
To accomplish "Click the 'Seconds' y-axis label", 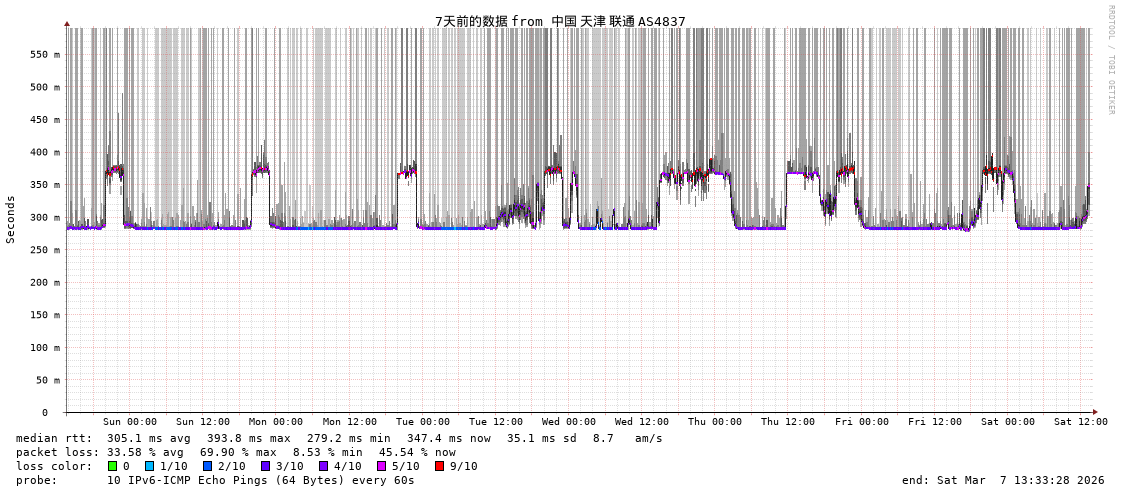I will pyautogui.click(x=11, y=219).
